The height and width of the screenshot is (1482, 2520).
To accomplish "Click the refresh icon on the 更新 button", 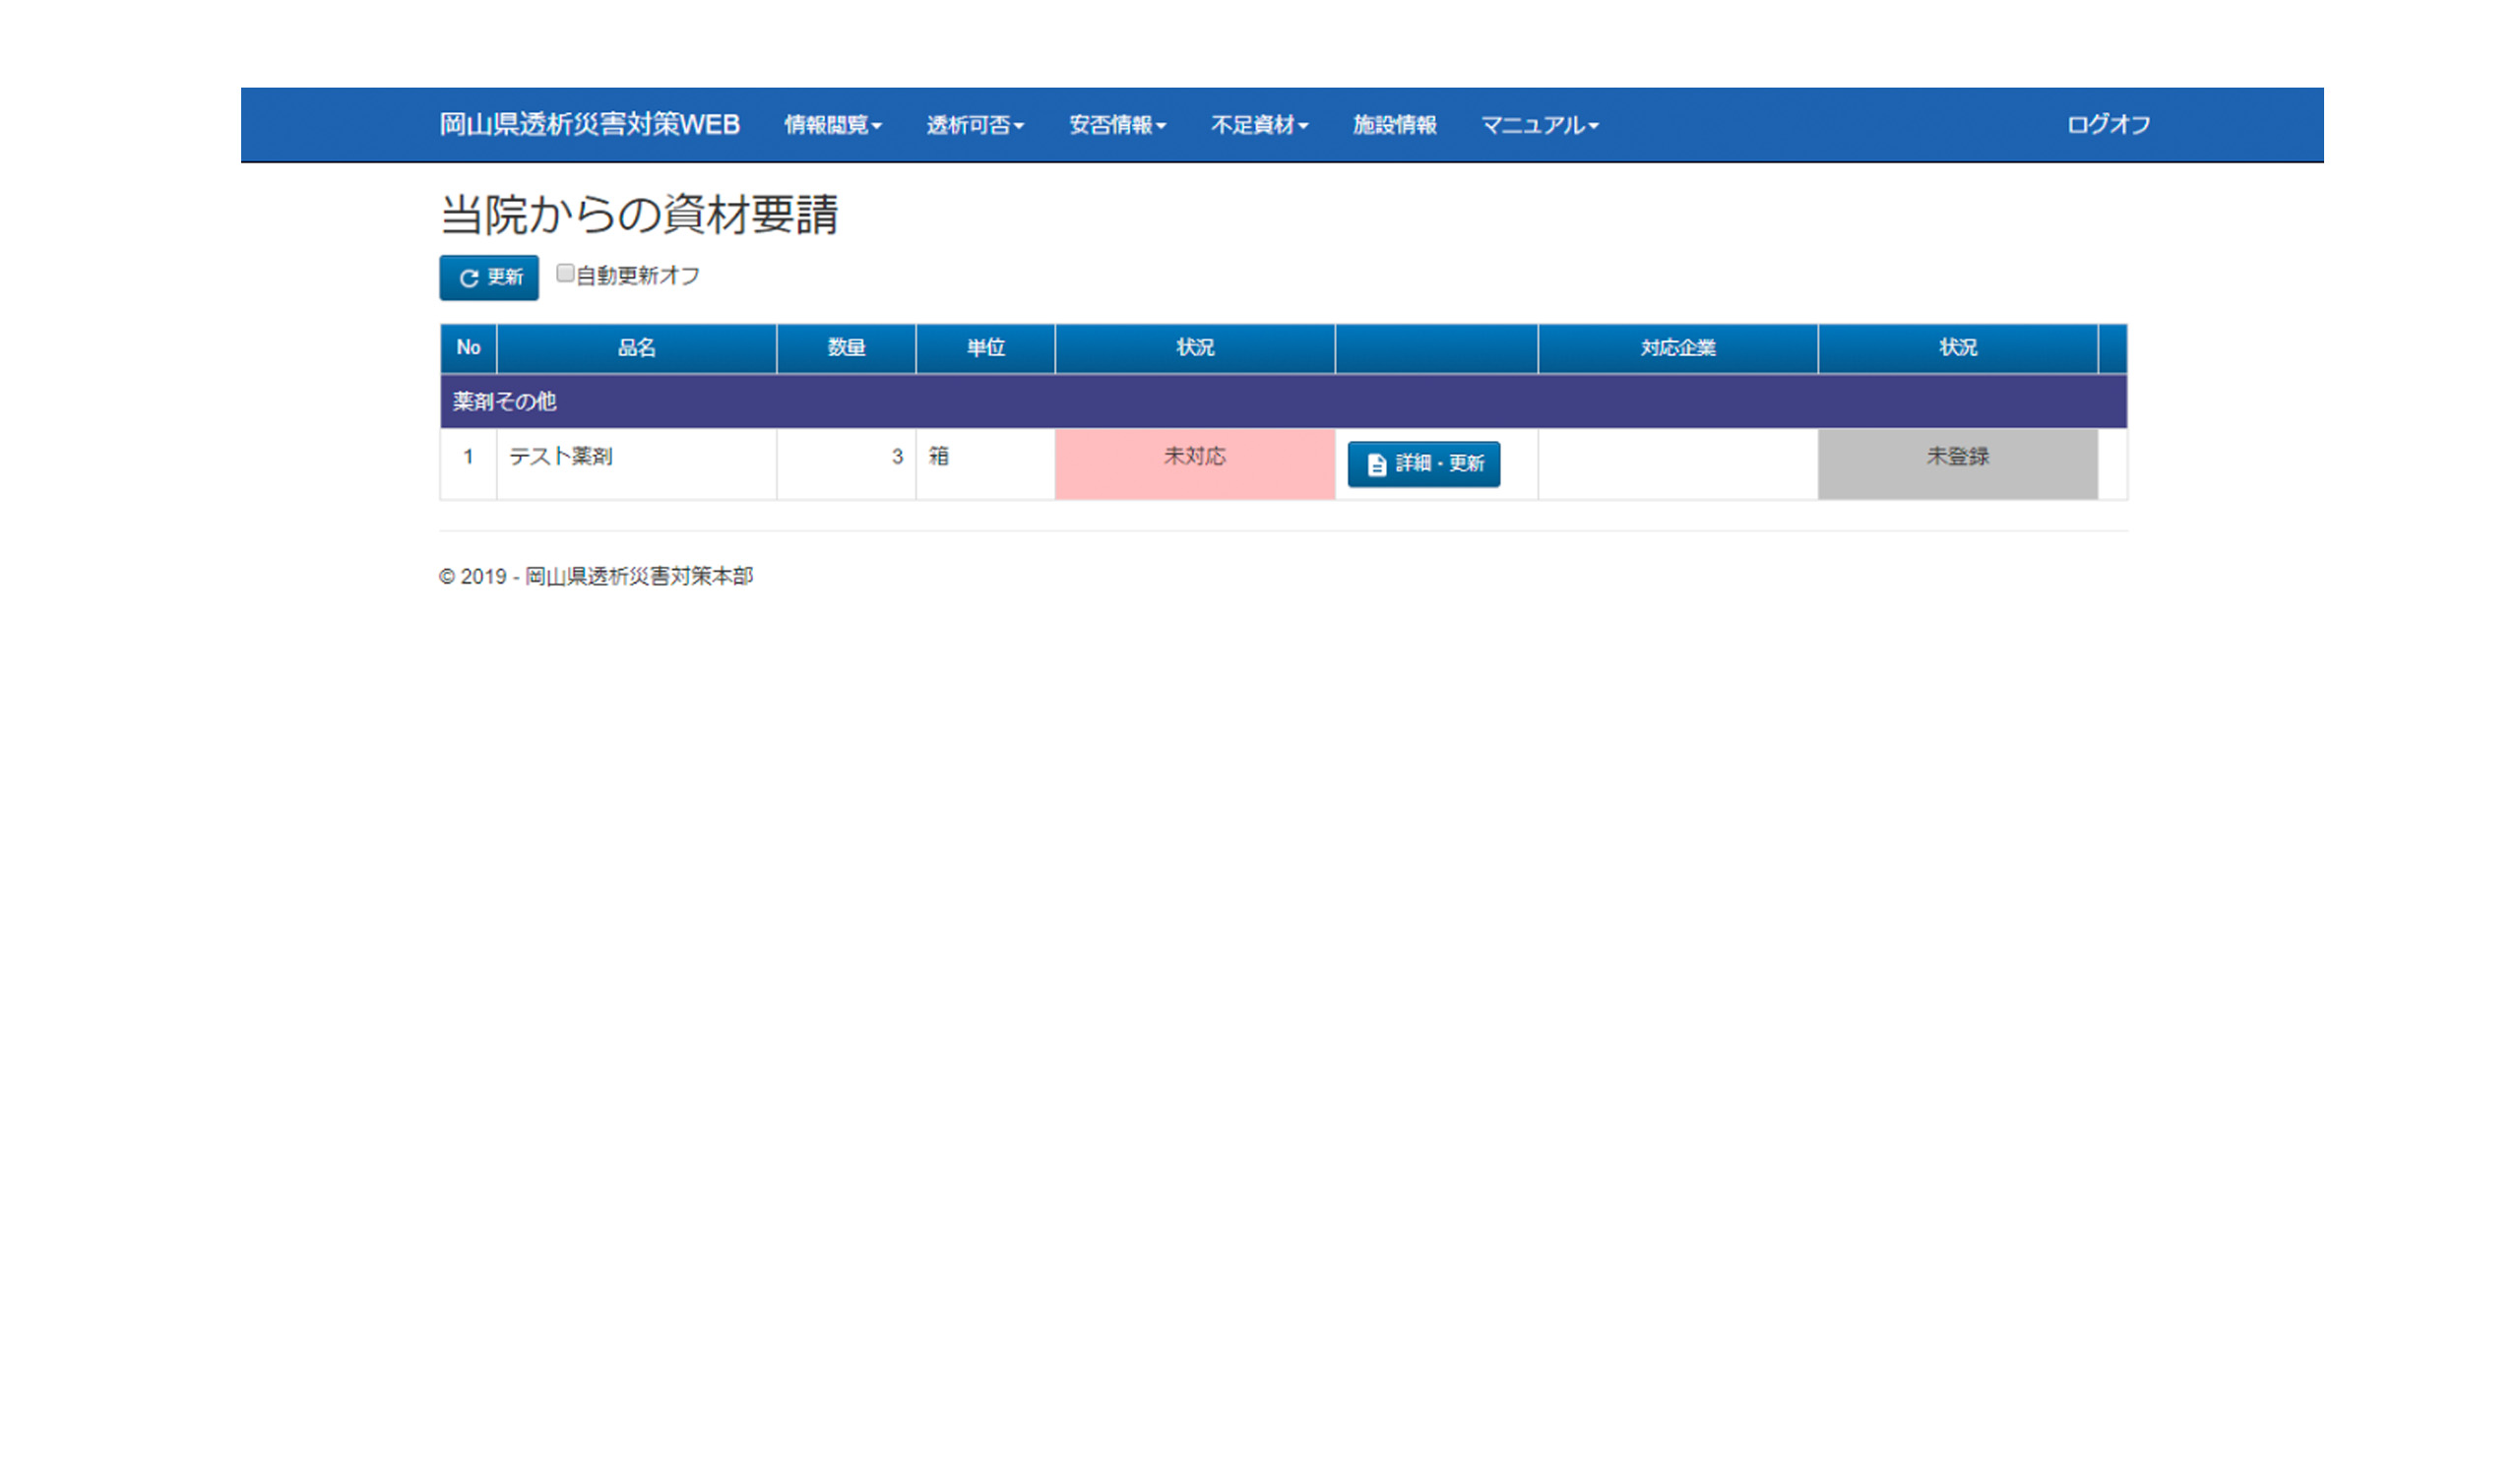I will tap(468, 278).
